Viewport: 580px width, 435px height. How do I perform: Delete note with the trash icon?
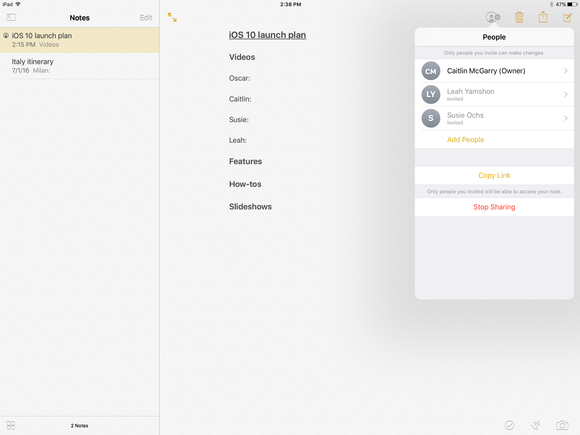[x=519, y=17]
